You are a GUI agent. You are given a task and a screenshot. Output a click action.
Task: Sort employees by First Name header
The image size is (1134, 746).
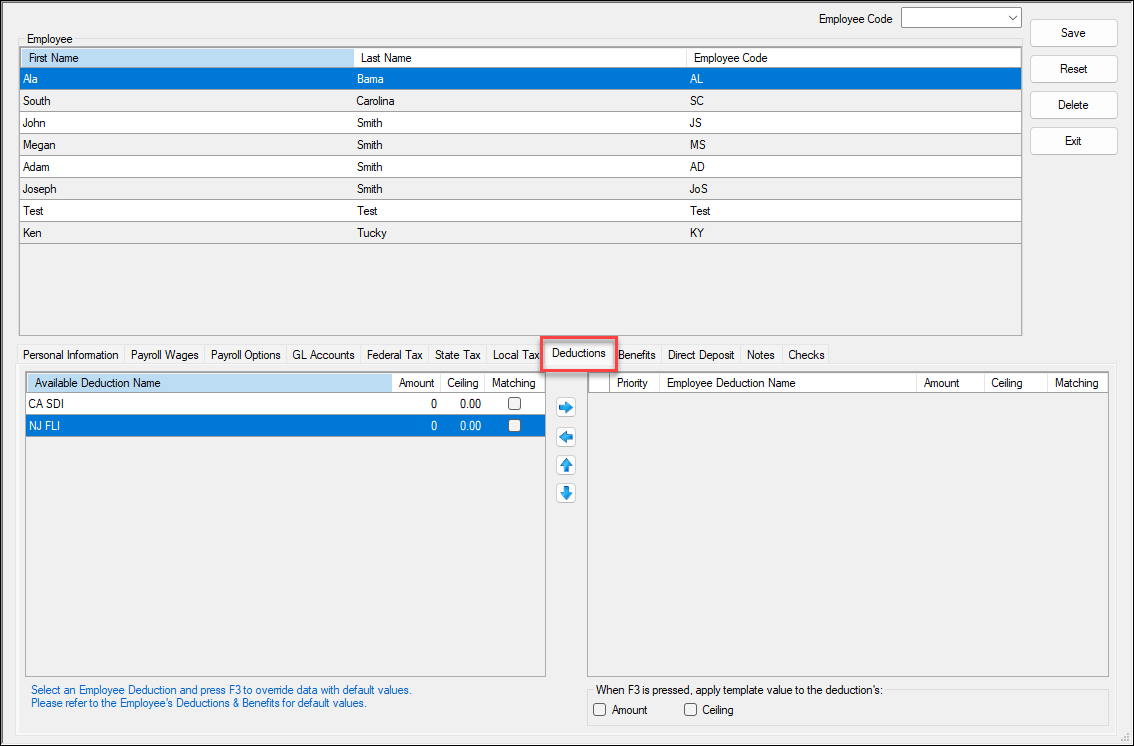(187, 58)
